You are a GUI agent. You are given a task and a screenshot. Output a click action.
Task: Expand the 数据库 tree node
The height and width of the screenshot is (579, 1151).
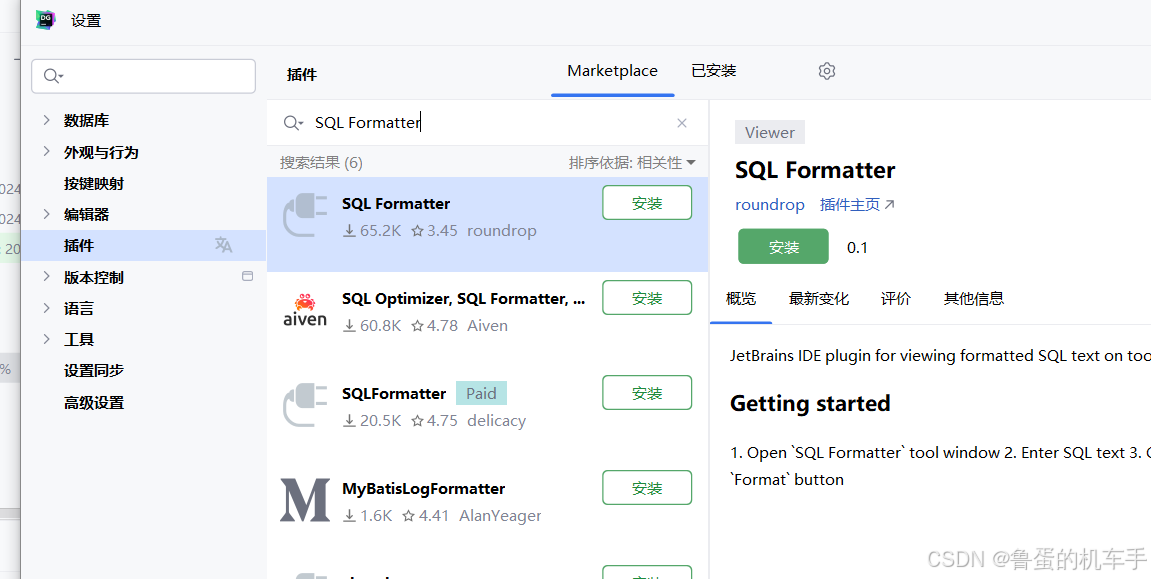pos(46,120)
